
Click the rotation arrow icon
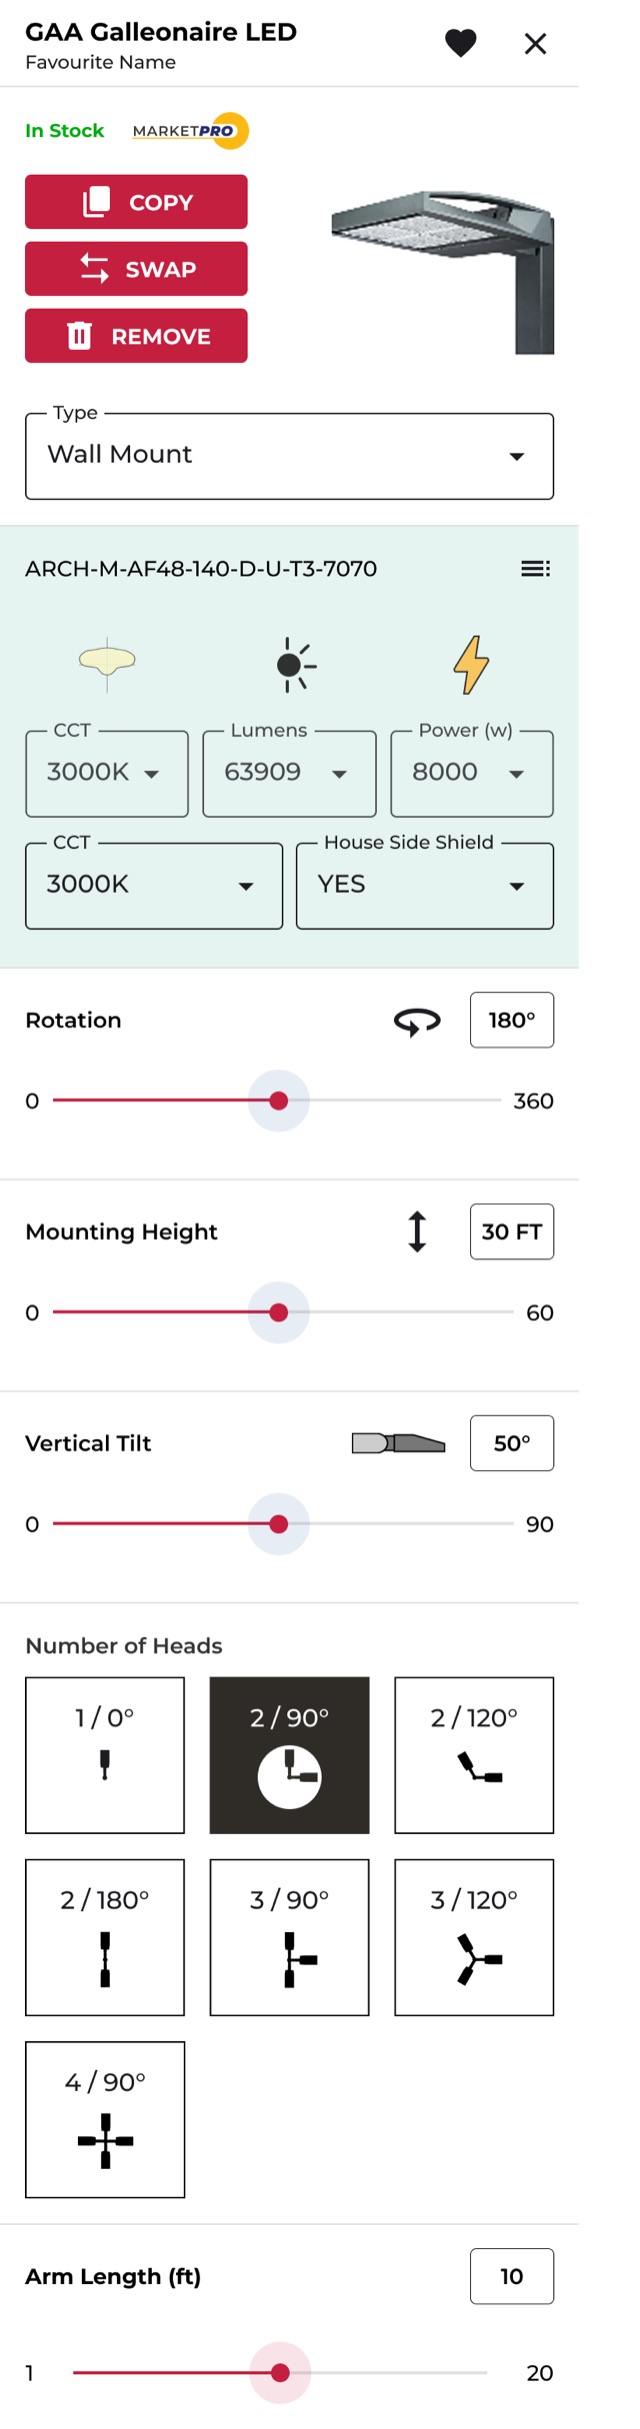[x=417, y=1021]
